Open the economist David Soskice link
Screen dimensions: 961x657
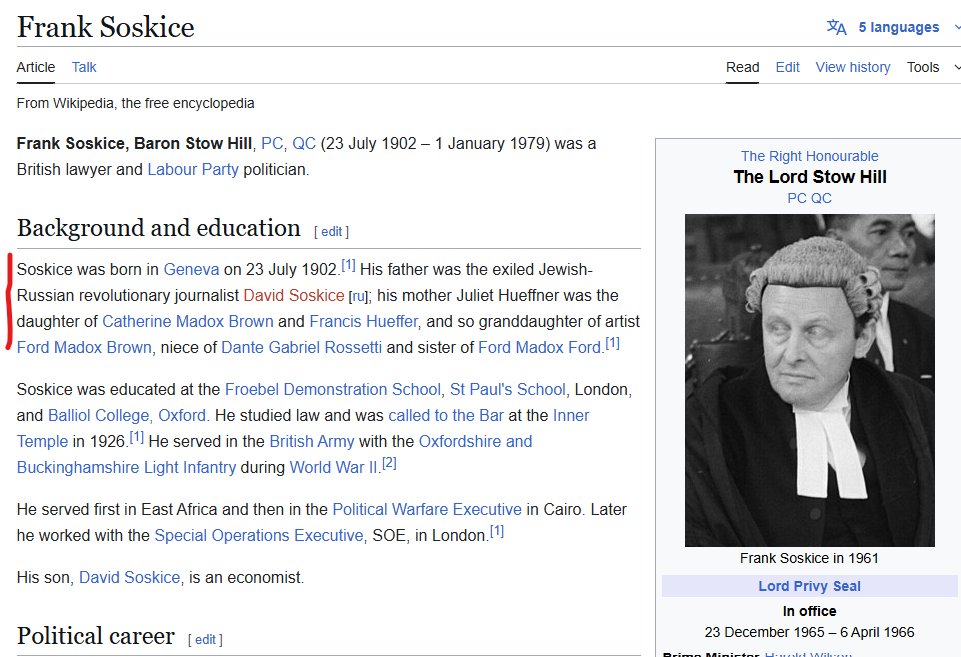point(129,578)
